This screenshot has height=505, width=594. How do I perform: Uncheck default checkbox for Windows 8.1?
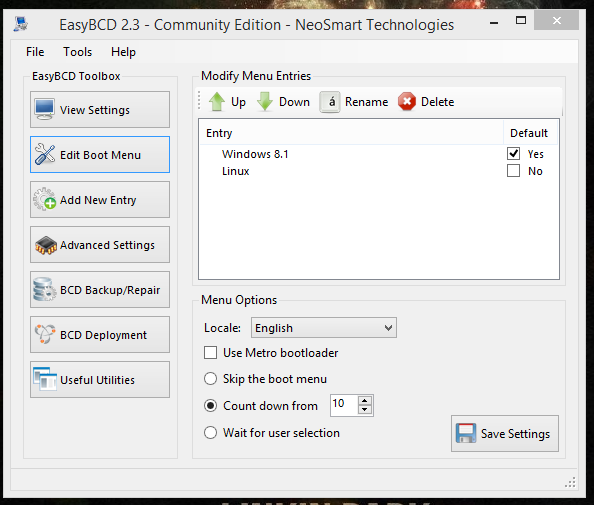coord(513,153)
